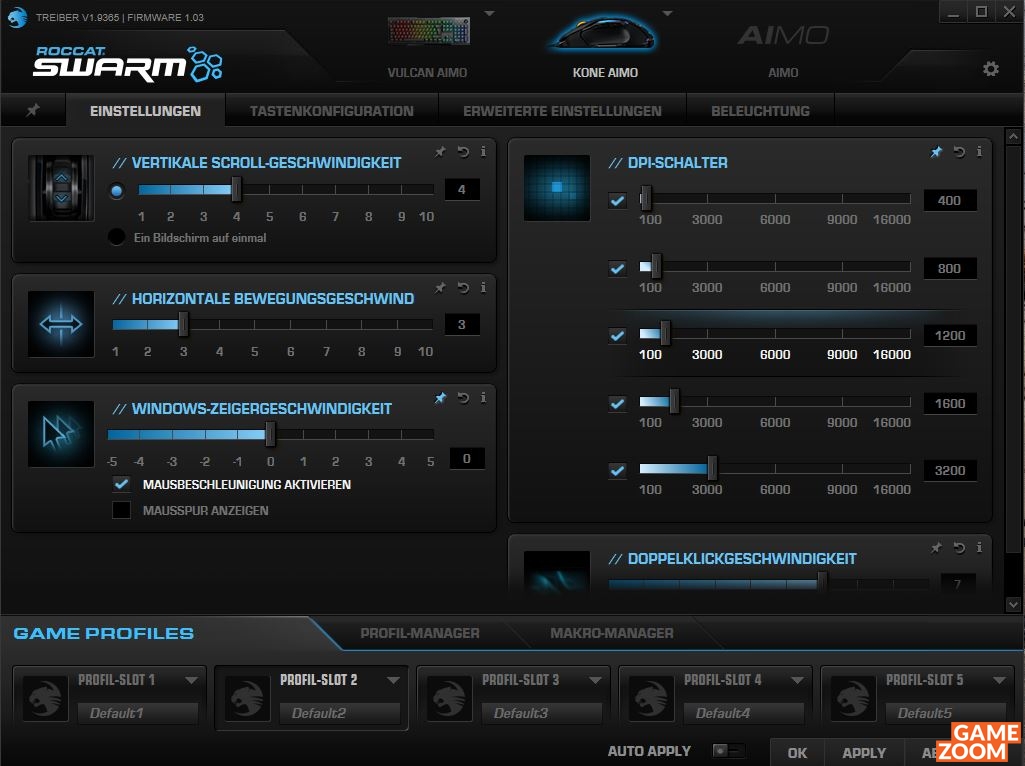Screen dimensions: 1025x766
Task: Select the Default2 profile name field
Action: tap(339, 713)
